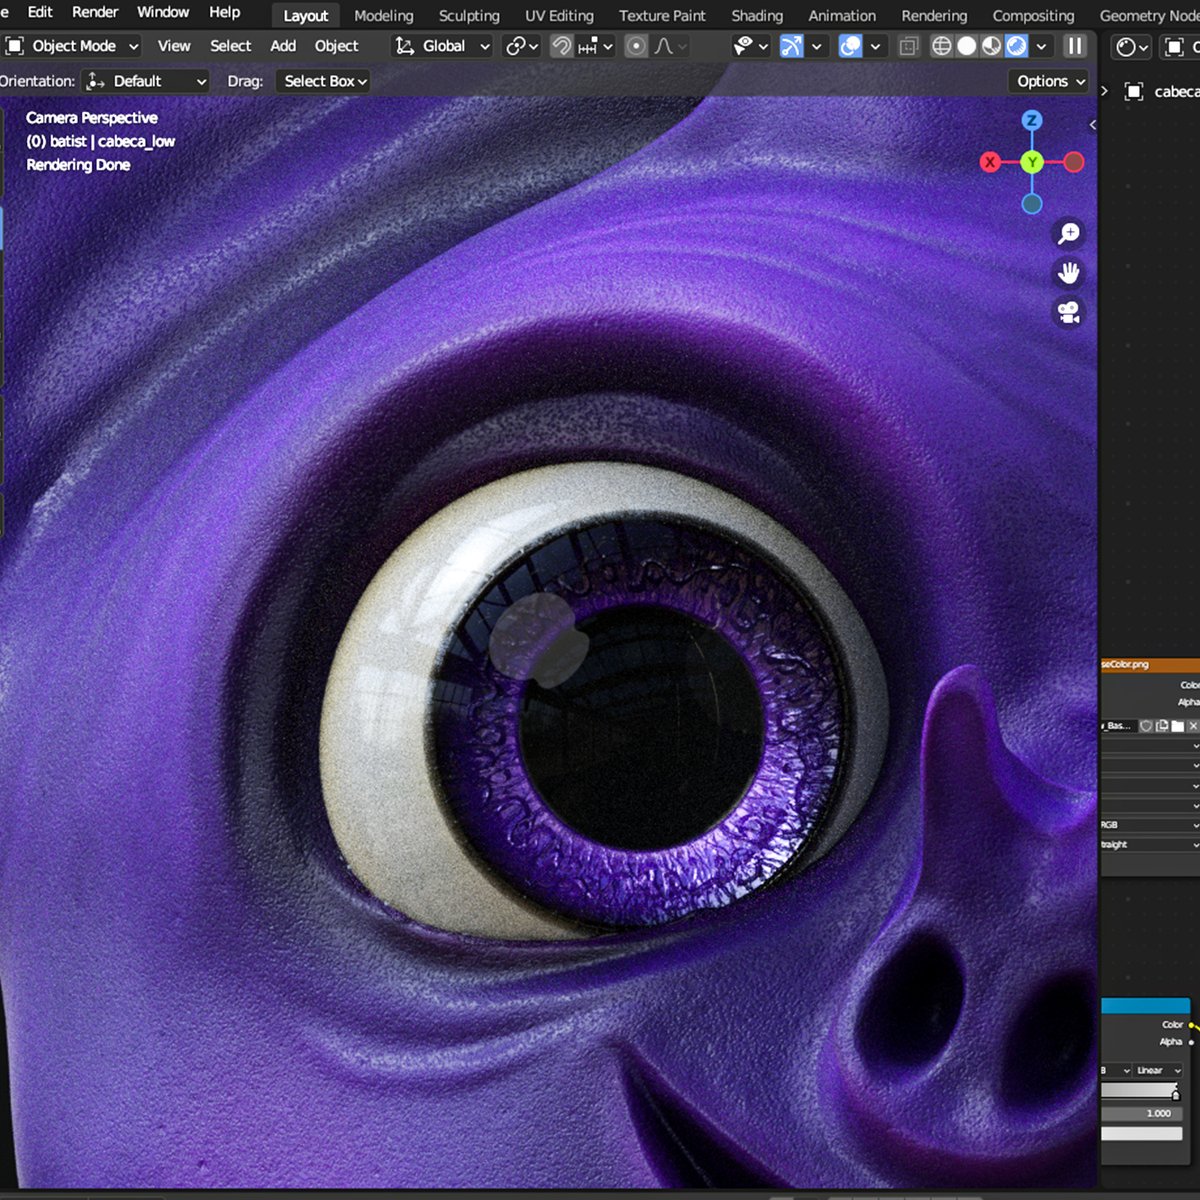This screenshot has height=1200, width=1200.
Task: Expand the cabeca breadcrumb arrow
Action: coord(1105,91)
